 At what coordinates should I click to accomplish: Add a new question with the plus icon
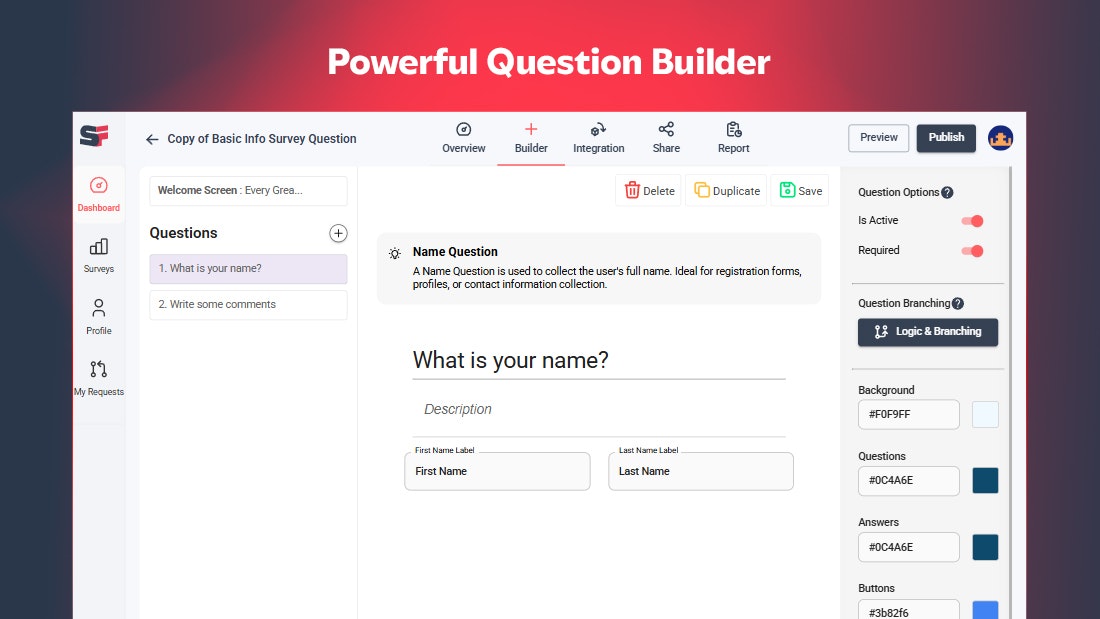tap(338, 233)
